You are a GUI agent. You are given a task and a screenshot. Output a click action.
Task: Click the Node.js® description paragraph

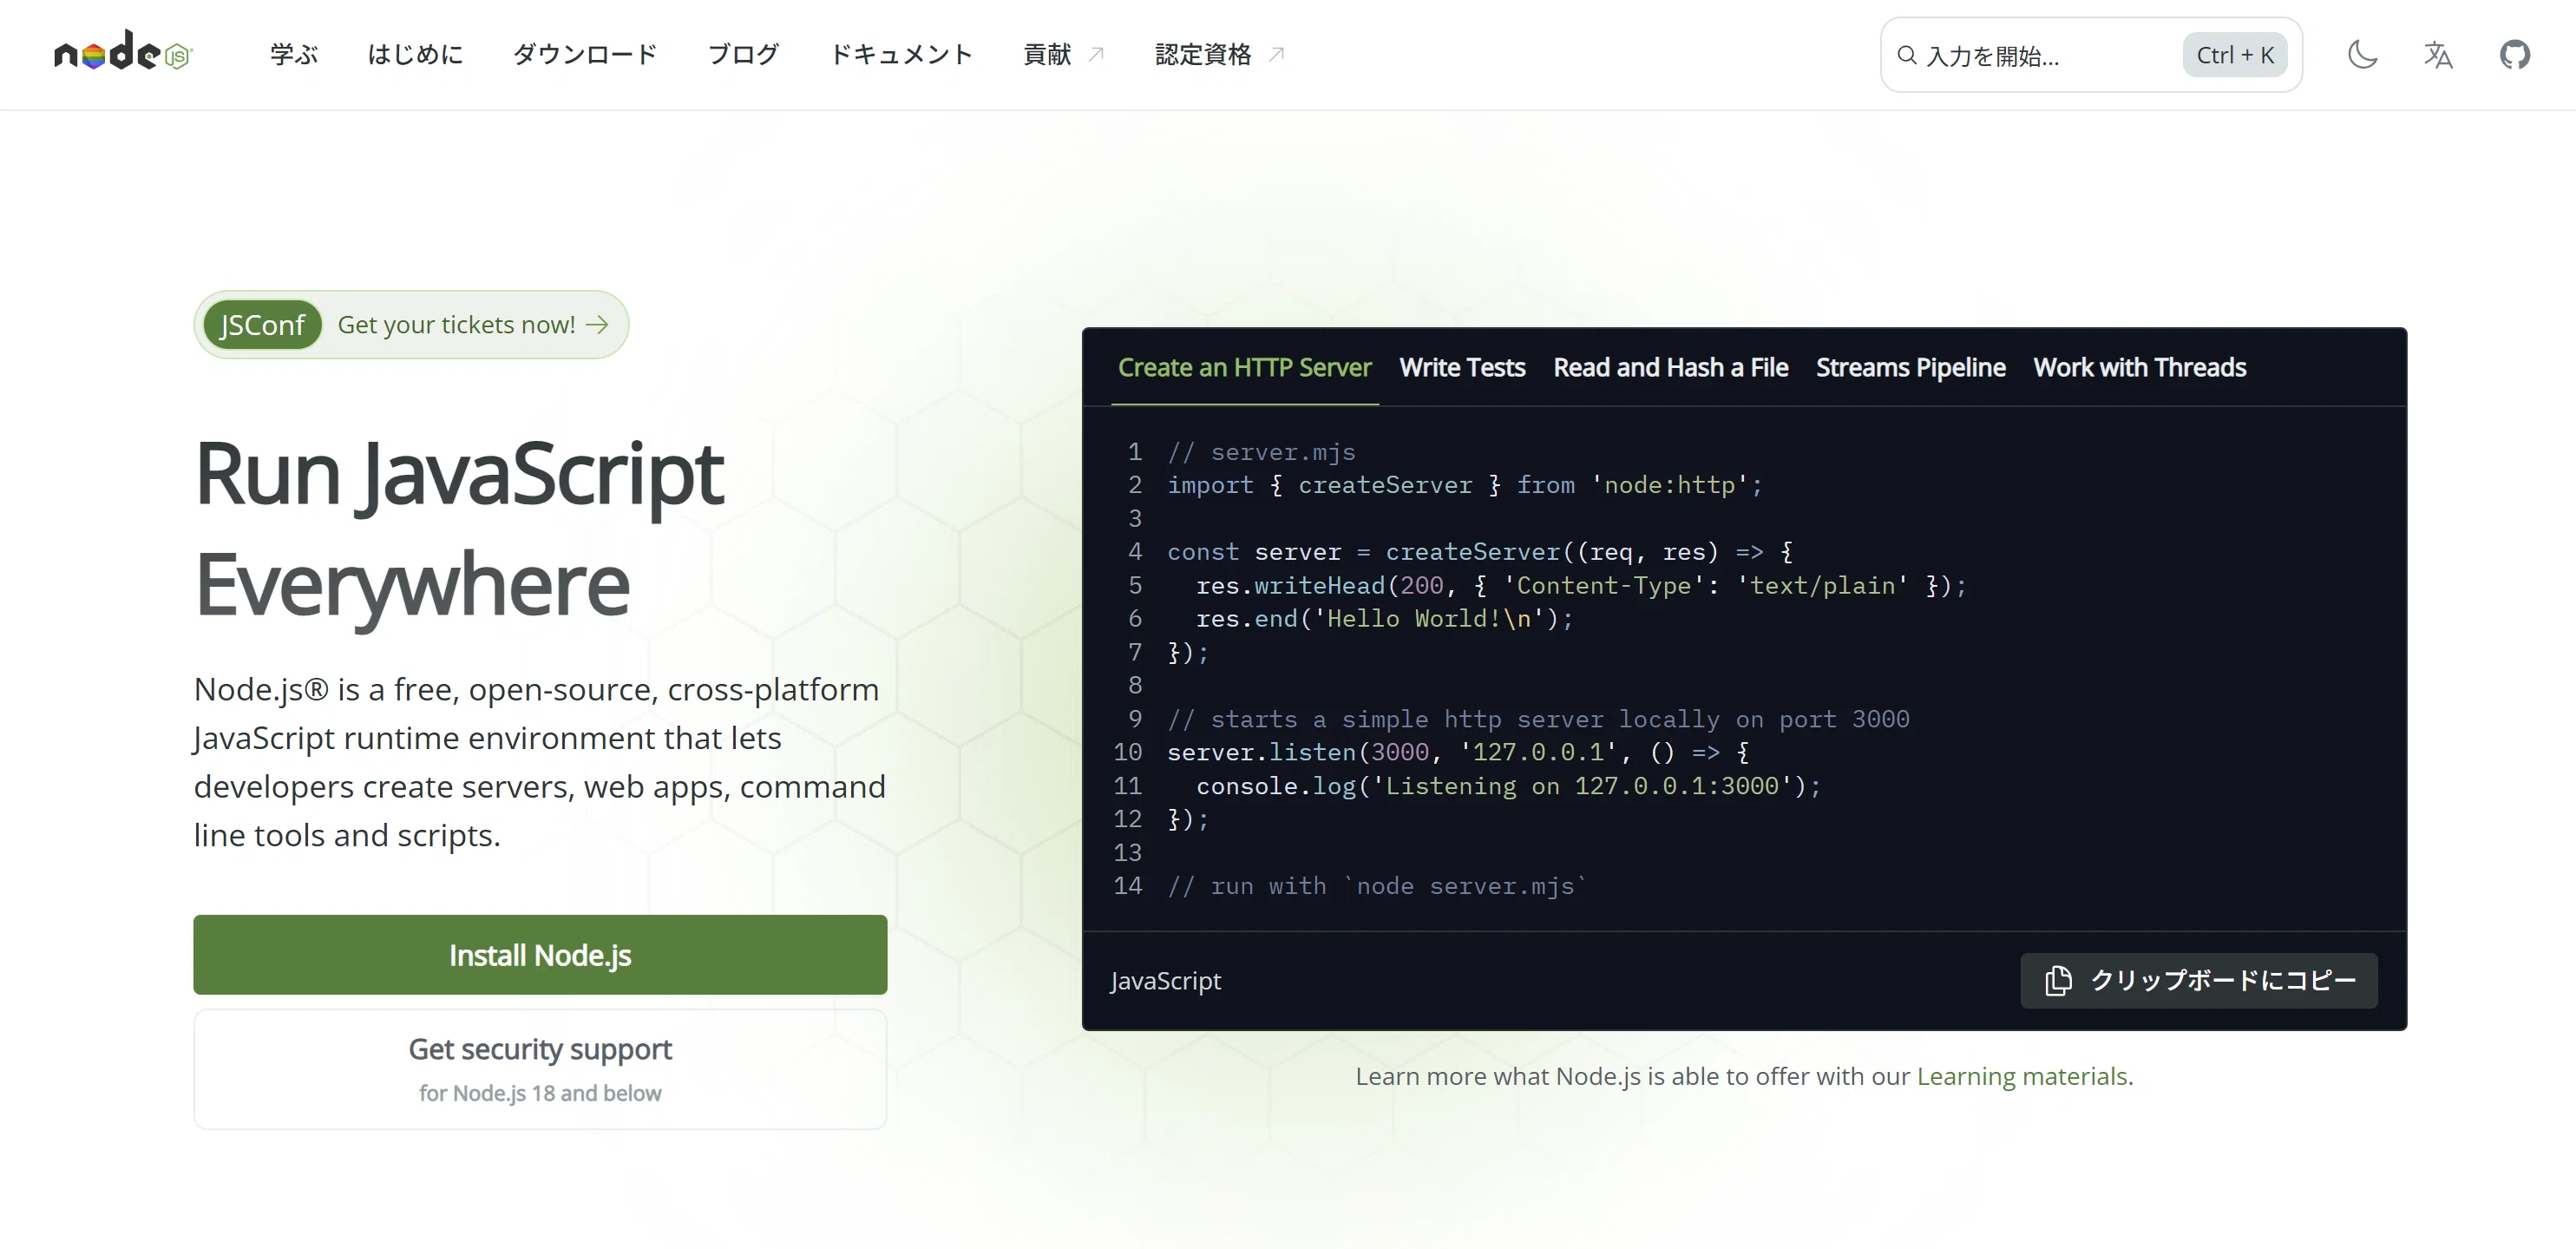click(x=540, y=762)
